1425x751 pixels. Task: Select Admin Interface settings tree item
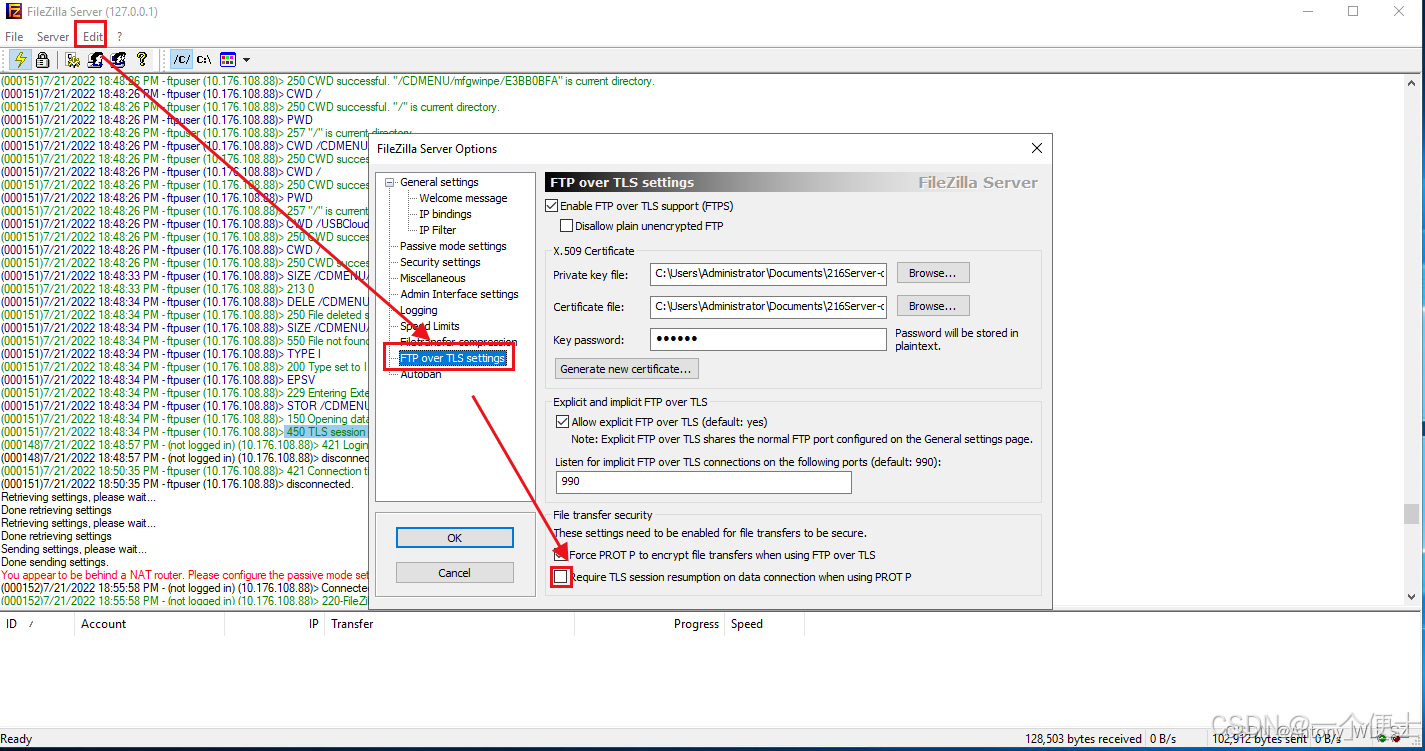point(459,294)
